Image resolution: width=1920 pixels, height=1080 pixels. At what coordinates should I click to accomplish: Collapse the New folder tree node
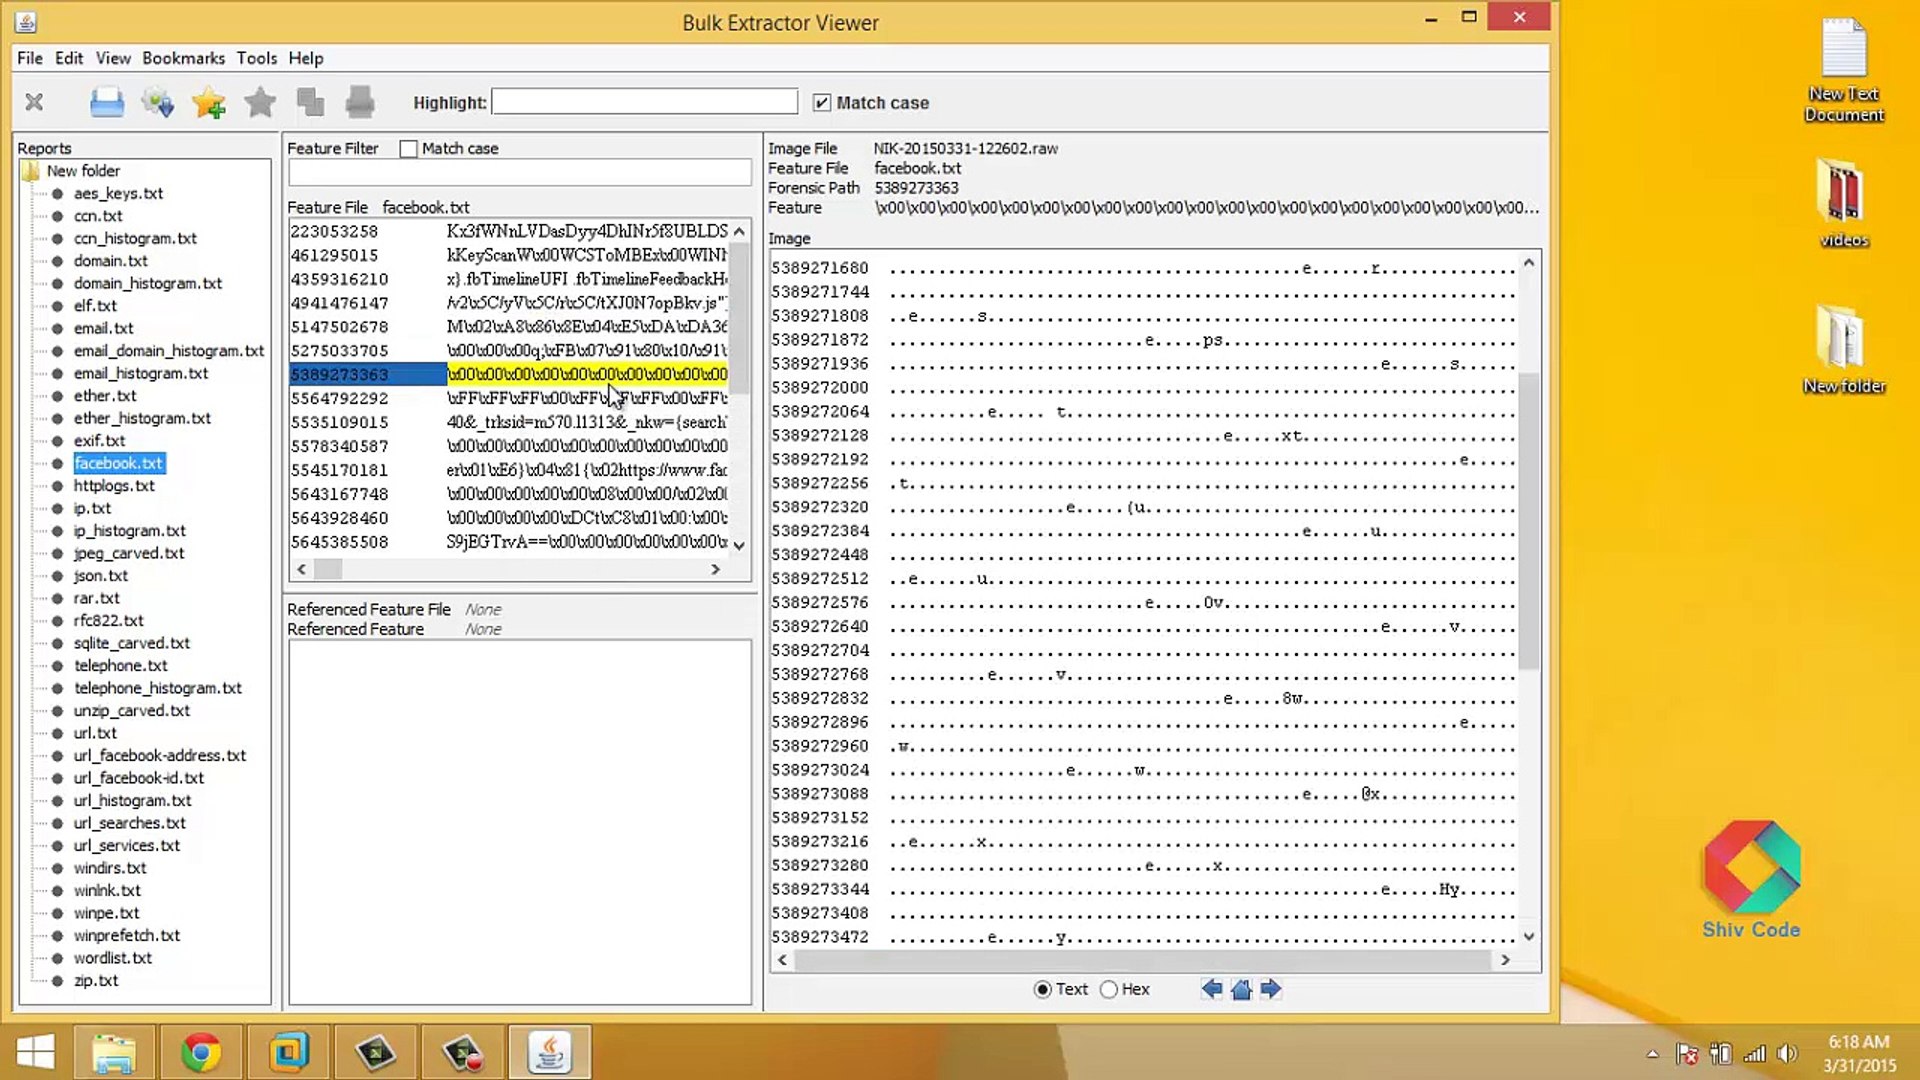[31, 171]
